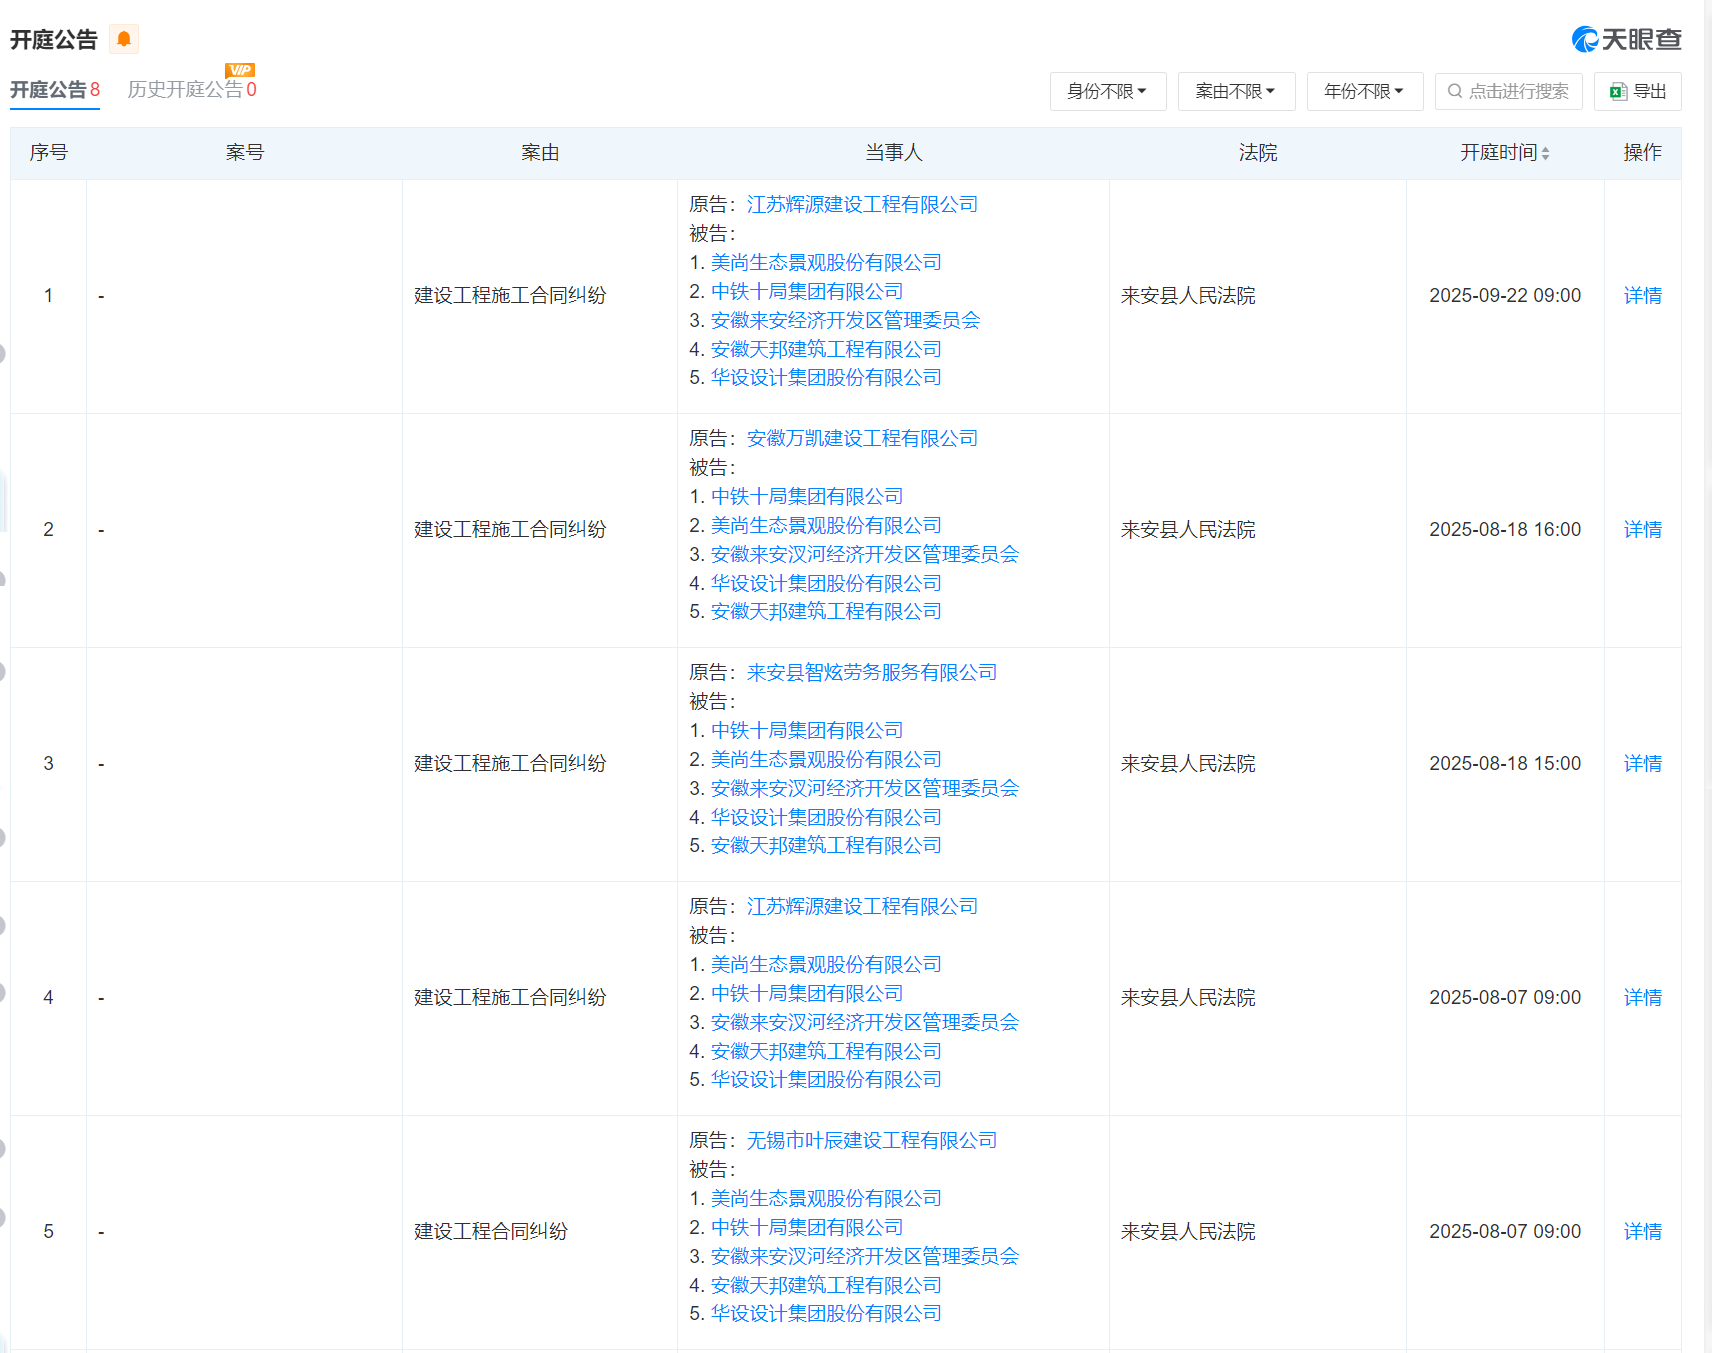This screenshot has width=1712, height=1353.
Task: Select 来安县人民法院 cell in row 1
Action: (1188, 296)
